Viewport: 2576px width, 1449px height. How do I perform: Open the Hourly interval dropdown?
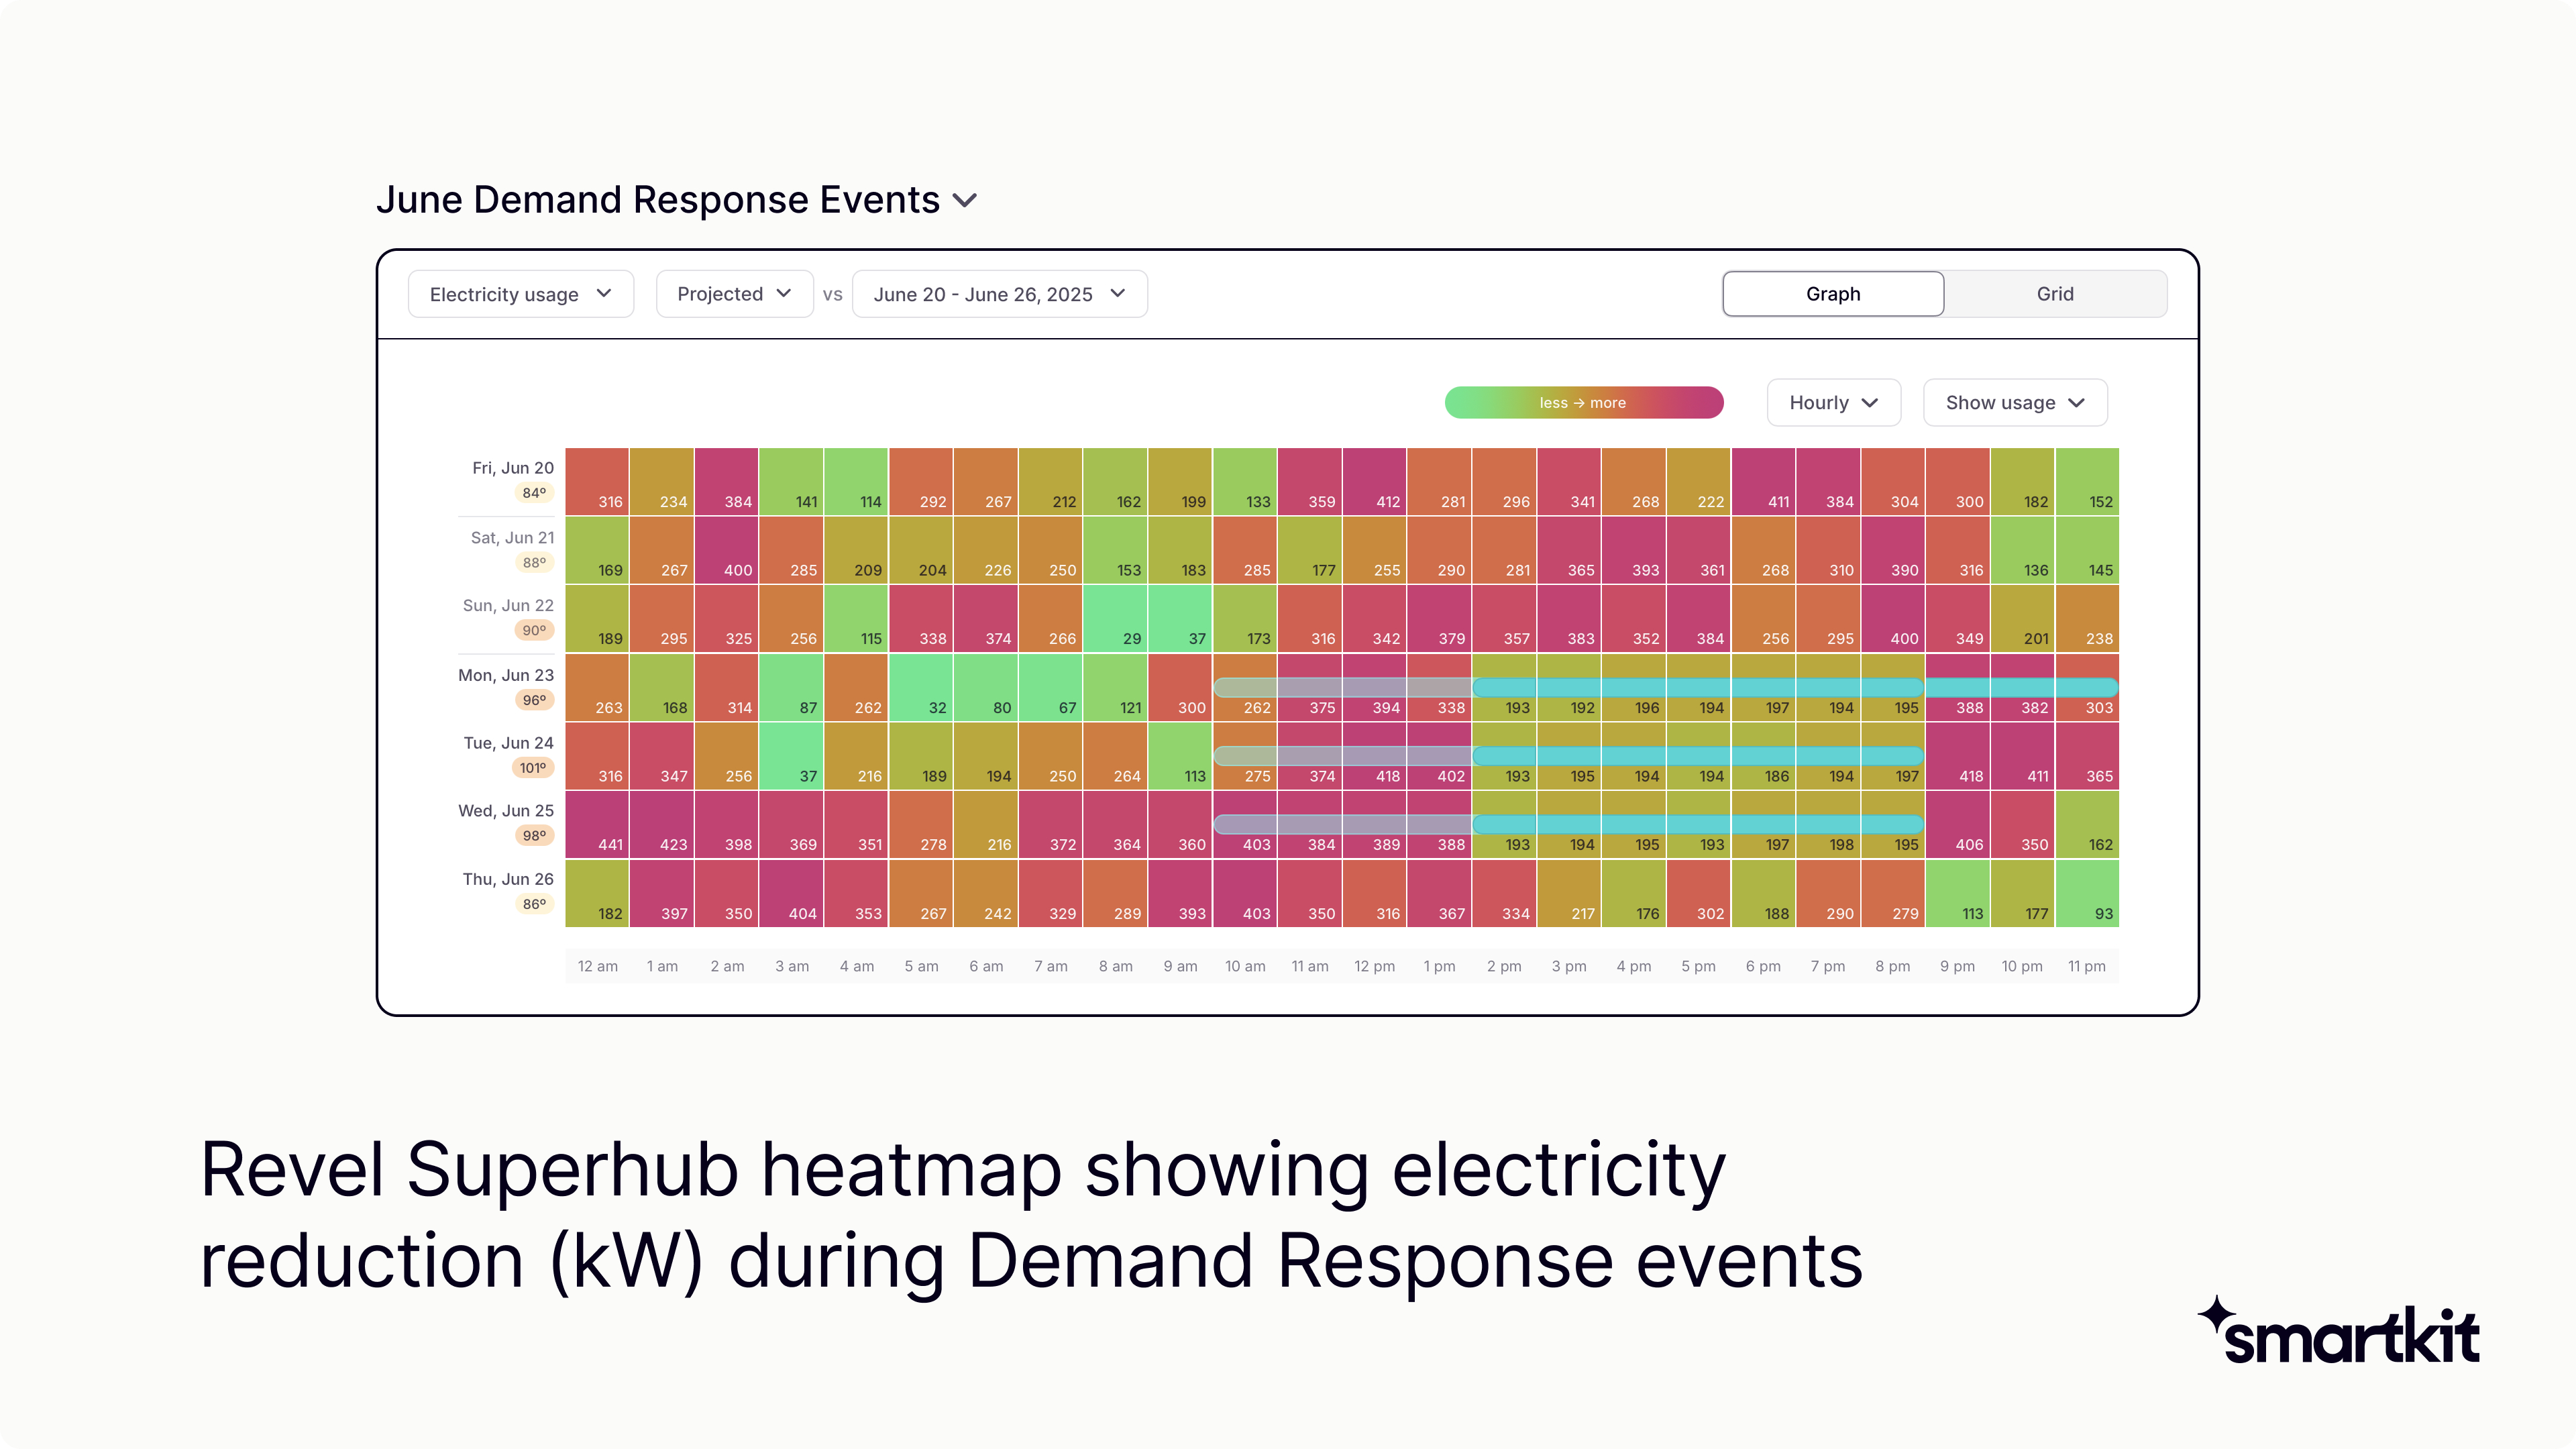(x=1833, y=403)
